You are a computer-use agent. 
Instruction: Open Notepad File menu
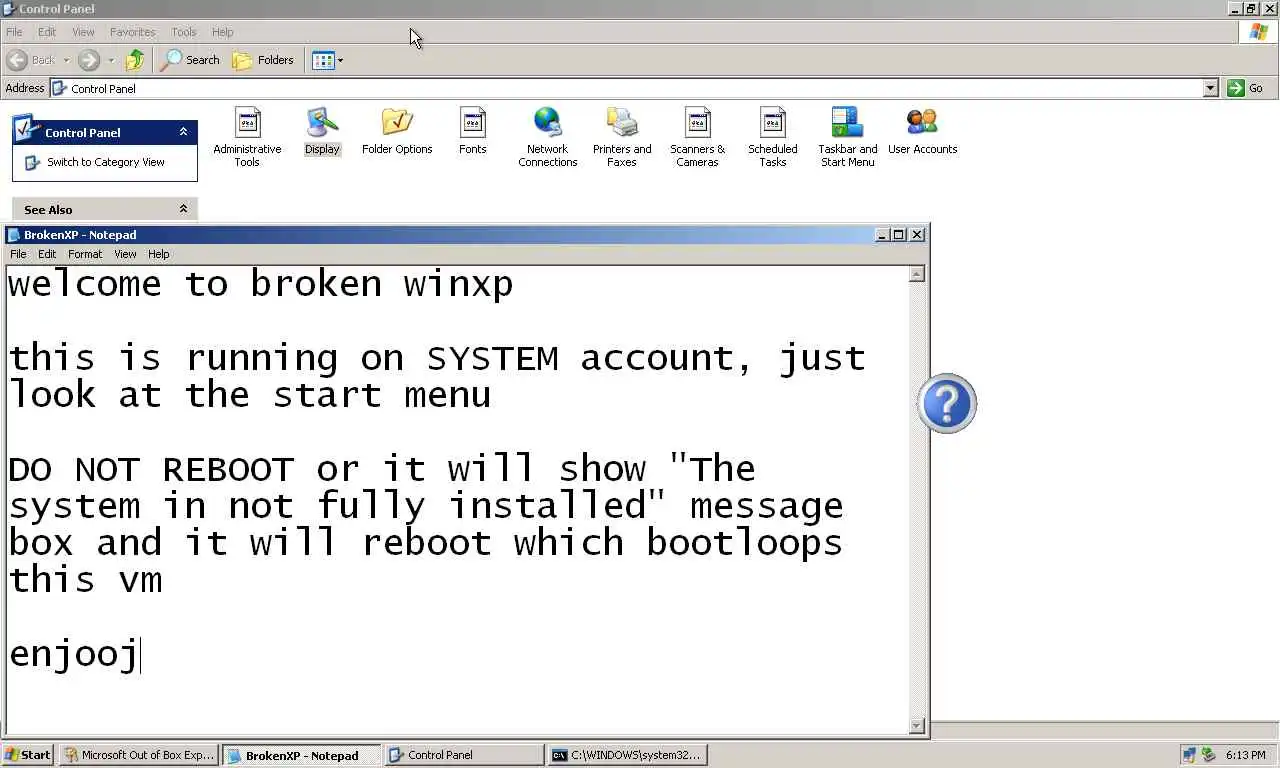18,254
